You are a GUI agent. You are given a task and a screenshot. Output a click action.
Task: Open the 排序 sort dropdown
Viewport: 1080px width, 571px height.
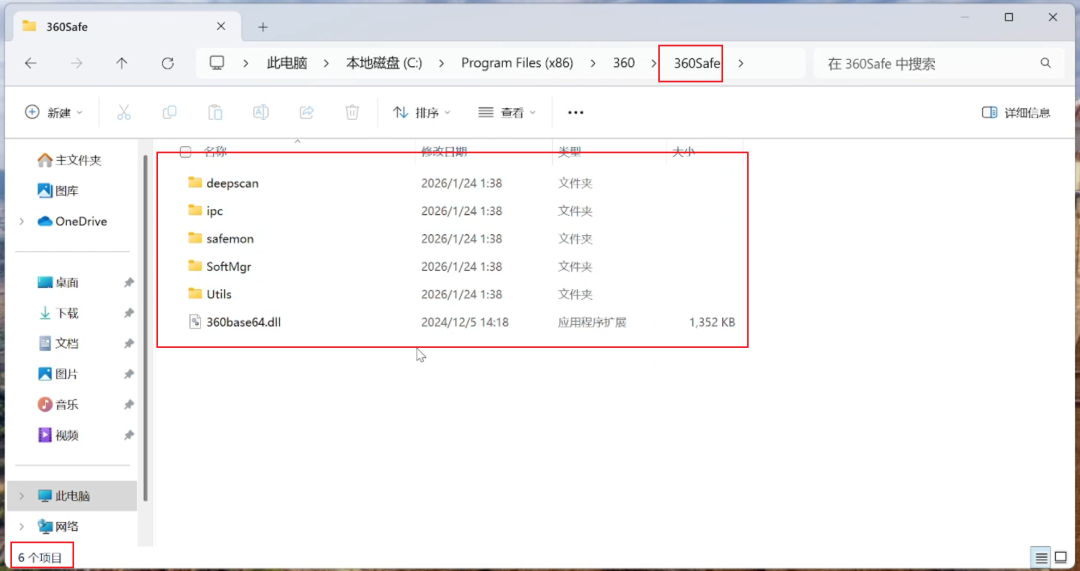tap(422, 112)
